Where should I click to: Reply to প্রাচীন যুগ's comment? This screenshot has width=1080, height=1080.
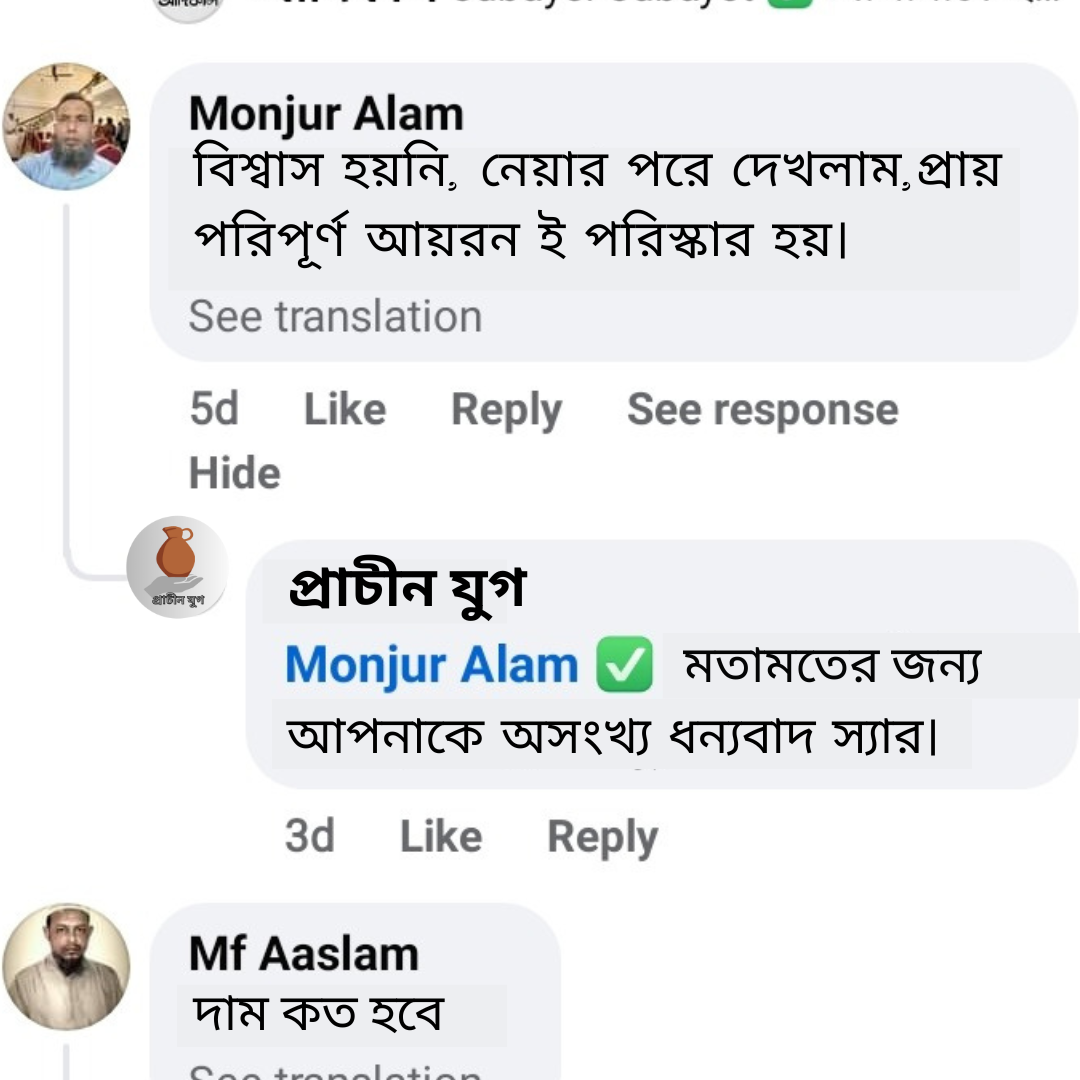[x=600, y=836]
